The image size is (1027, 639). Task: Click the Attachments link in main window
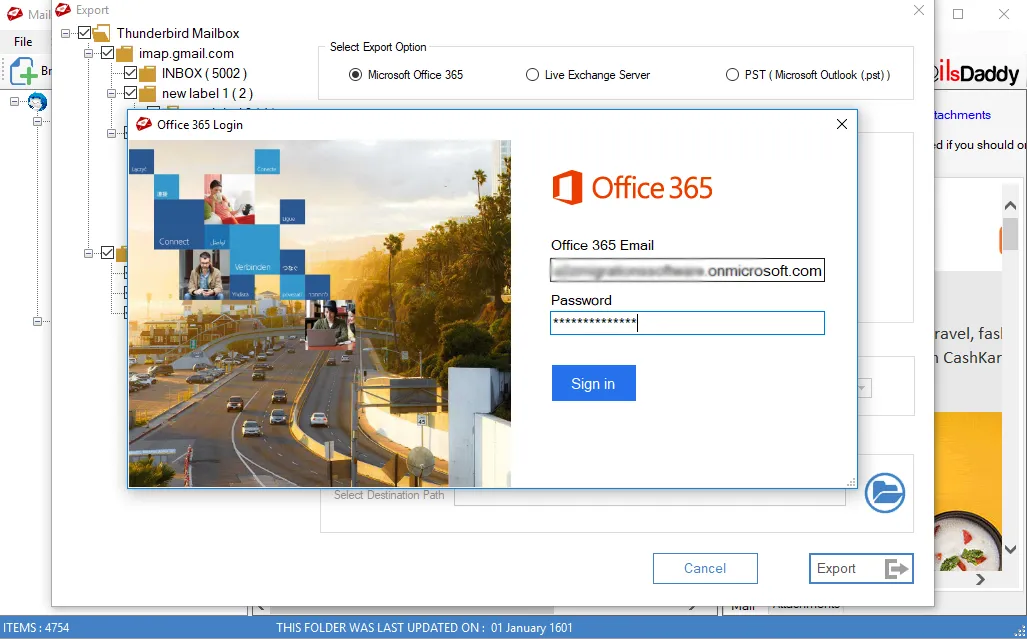(x=961, y=115)
